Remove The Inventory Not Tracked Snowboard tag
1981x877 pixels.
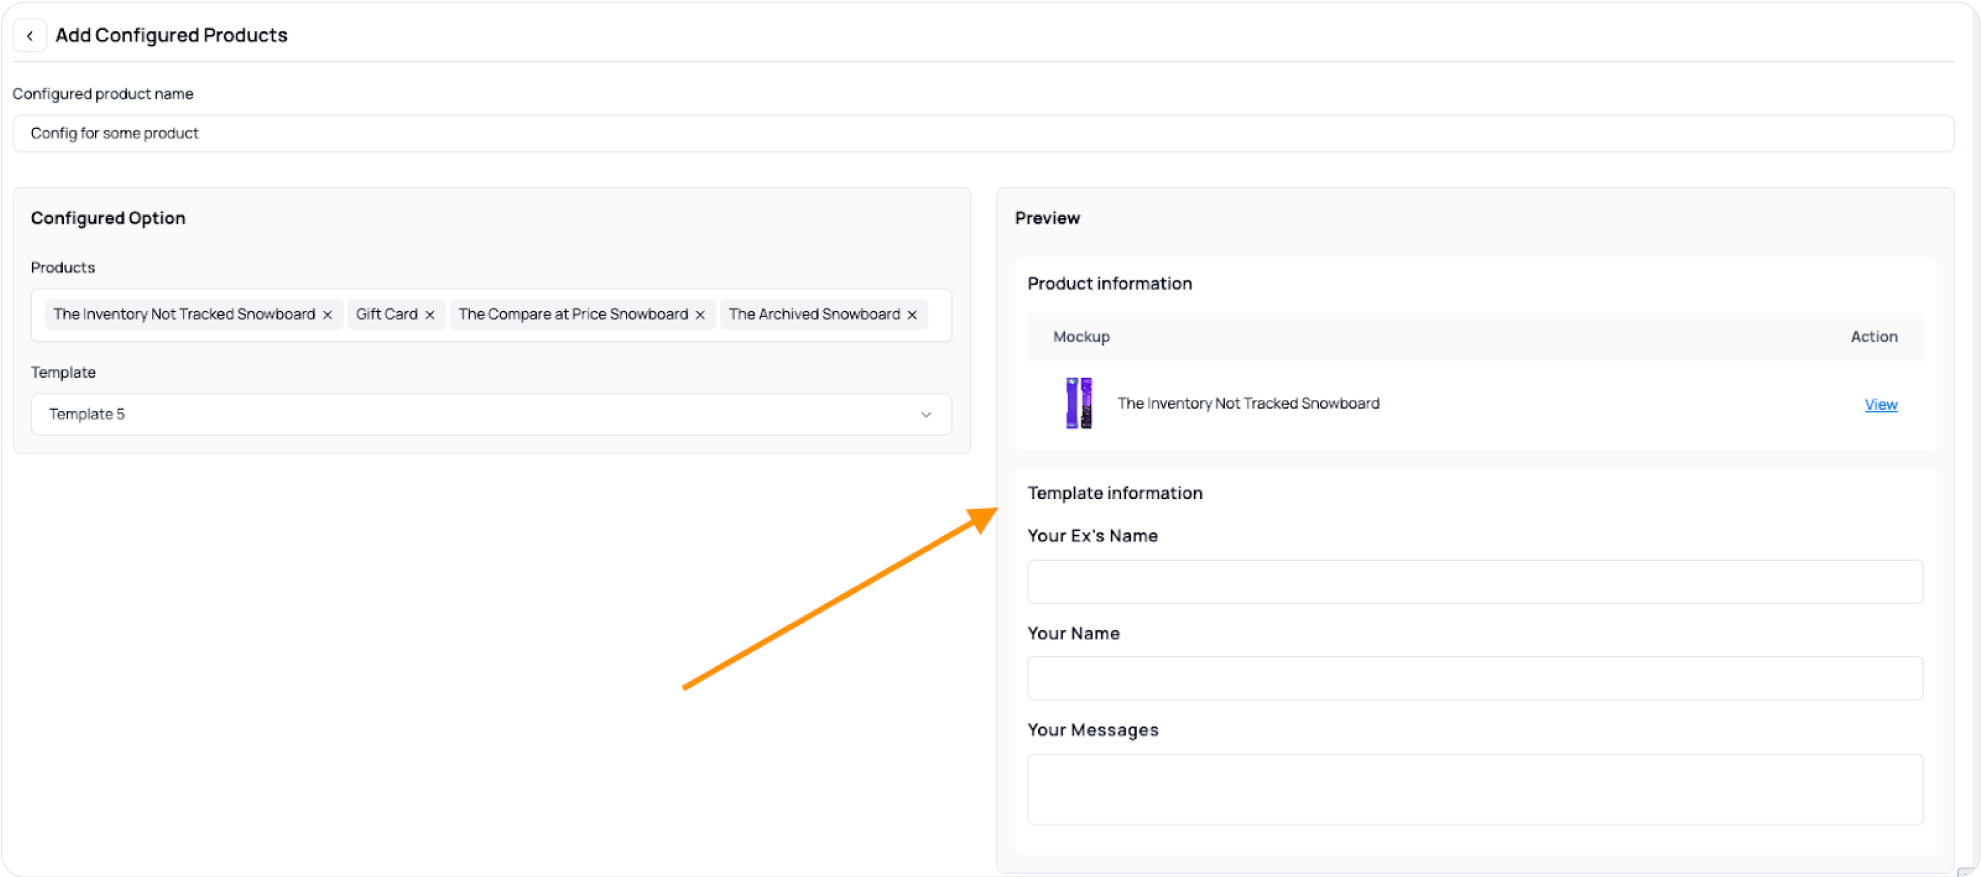(x=327, y=315)
